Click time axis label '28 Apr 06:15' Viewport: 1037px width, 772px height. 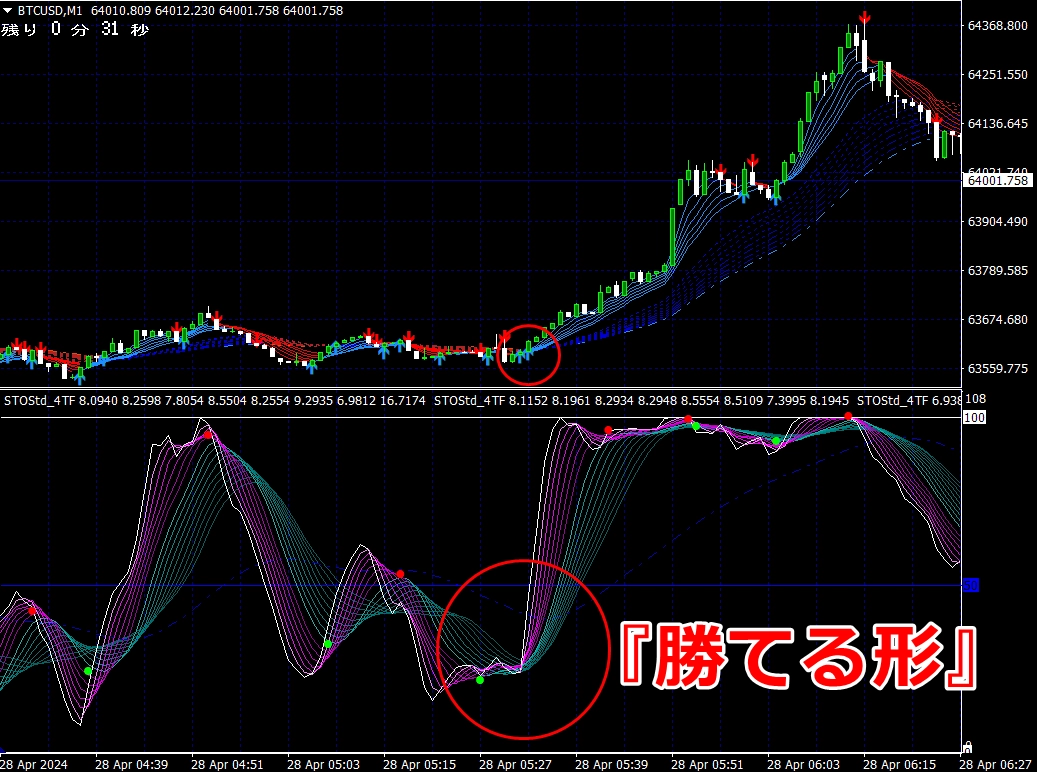click(x=899, y=765)
